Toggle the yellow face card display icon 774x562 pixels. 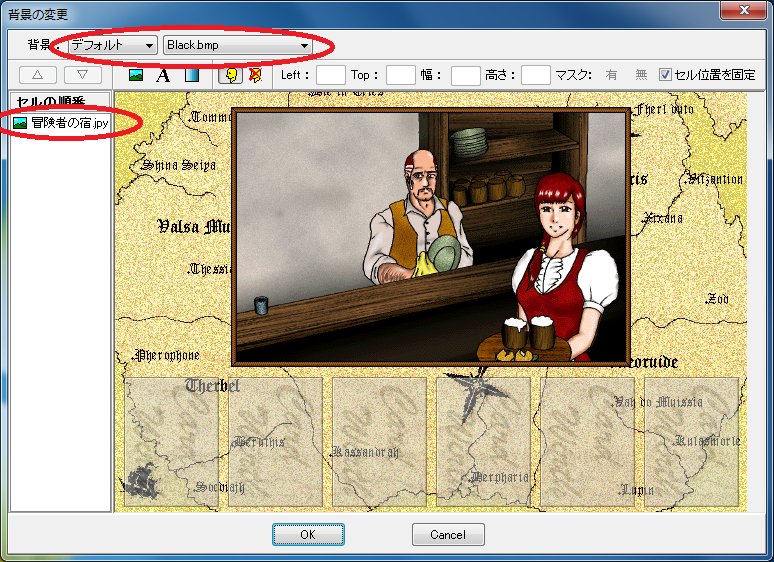click(x=231, y=75)
